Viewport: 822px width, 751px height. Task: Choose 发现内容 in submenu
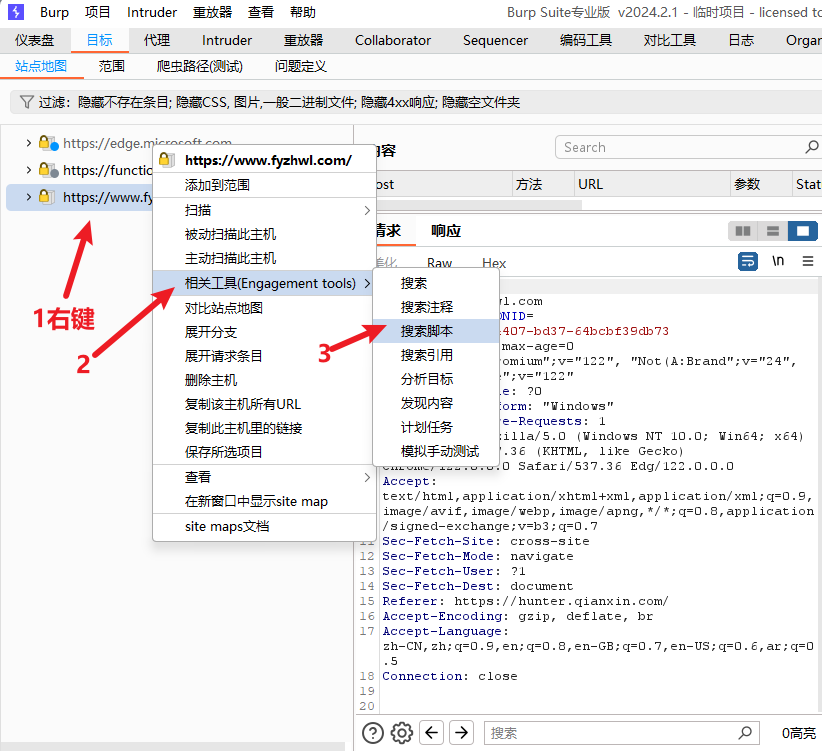click(x=436, y=404)
